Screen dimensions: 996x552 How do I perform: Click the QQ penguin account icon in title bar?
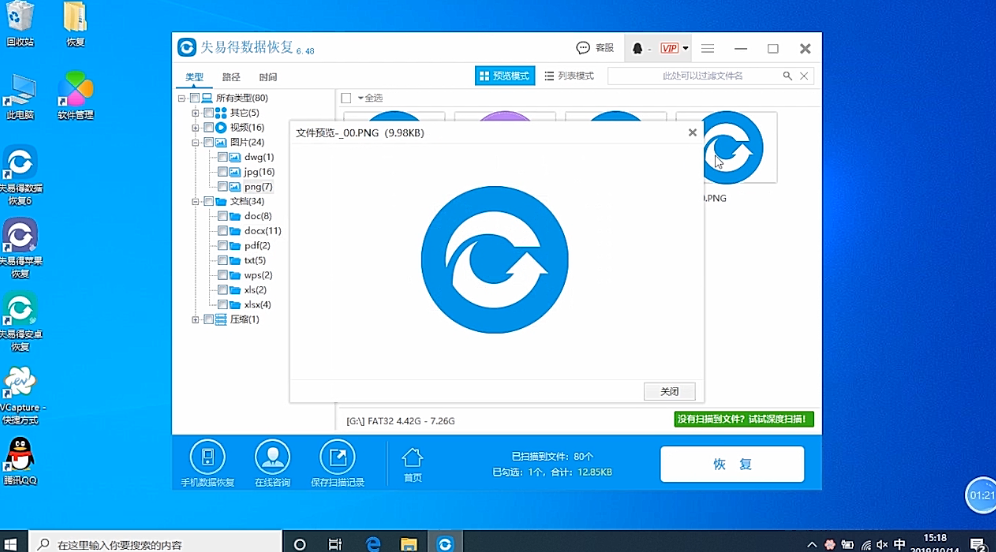tap(637, 48)
